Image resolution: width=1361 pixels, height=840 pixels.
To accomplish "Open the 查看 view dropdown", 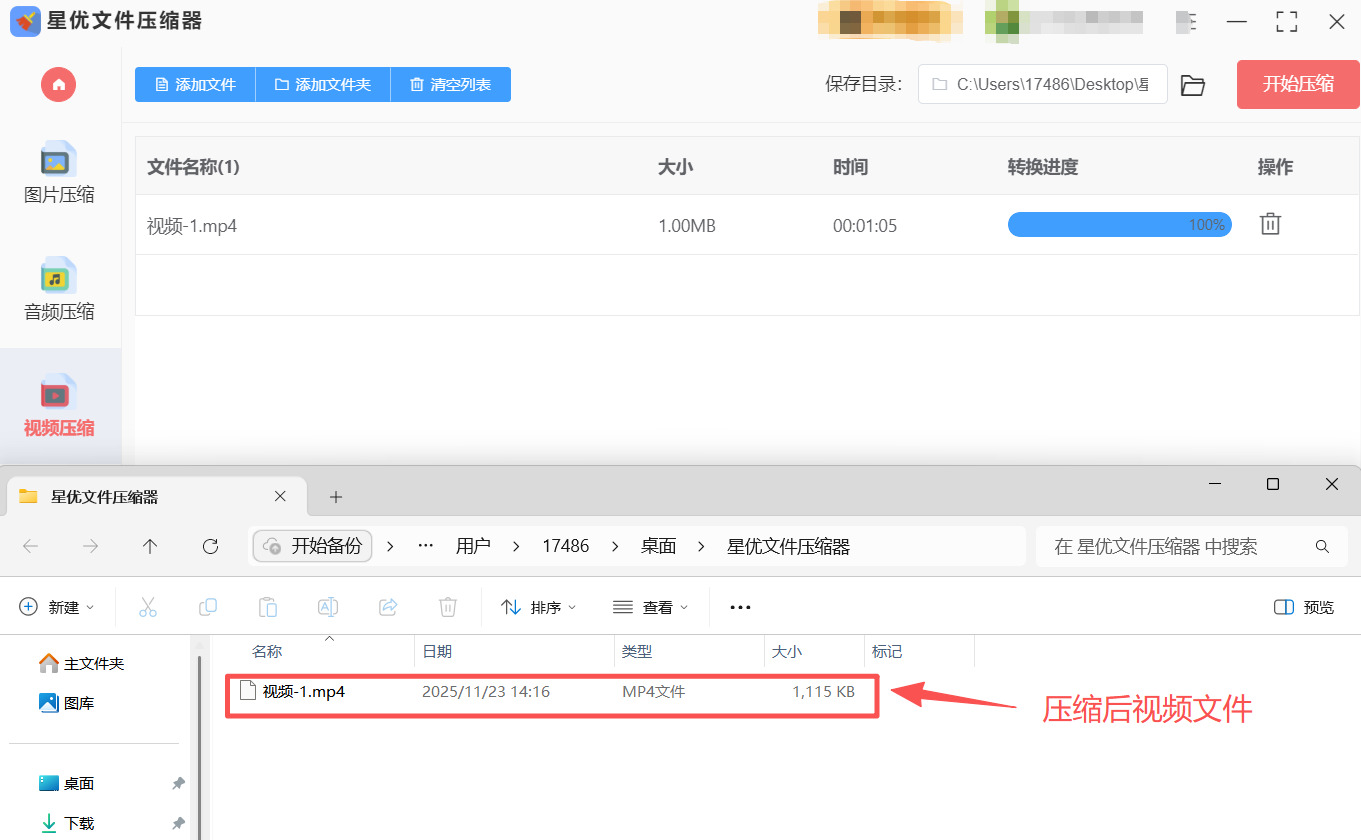I will (x=650, y=607).
